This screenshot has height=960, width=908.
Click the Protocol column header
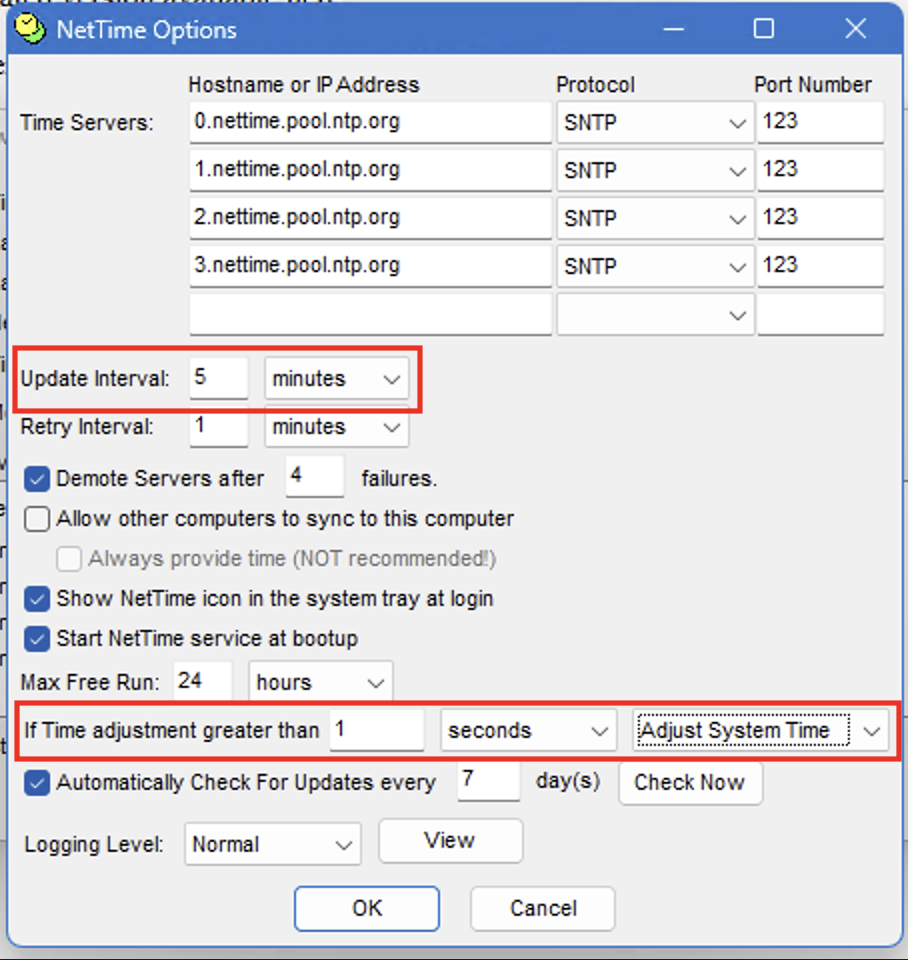595,85
